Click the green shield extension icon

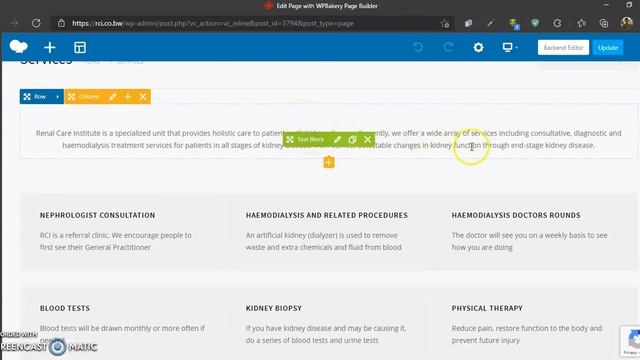click(x=535, y=23)
